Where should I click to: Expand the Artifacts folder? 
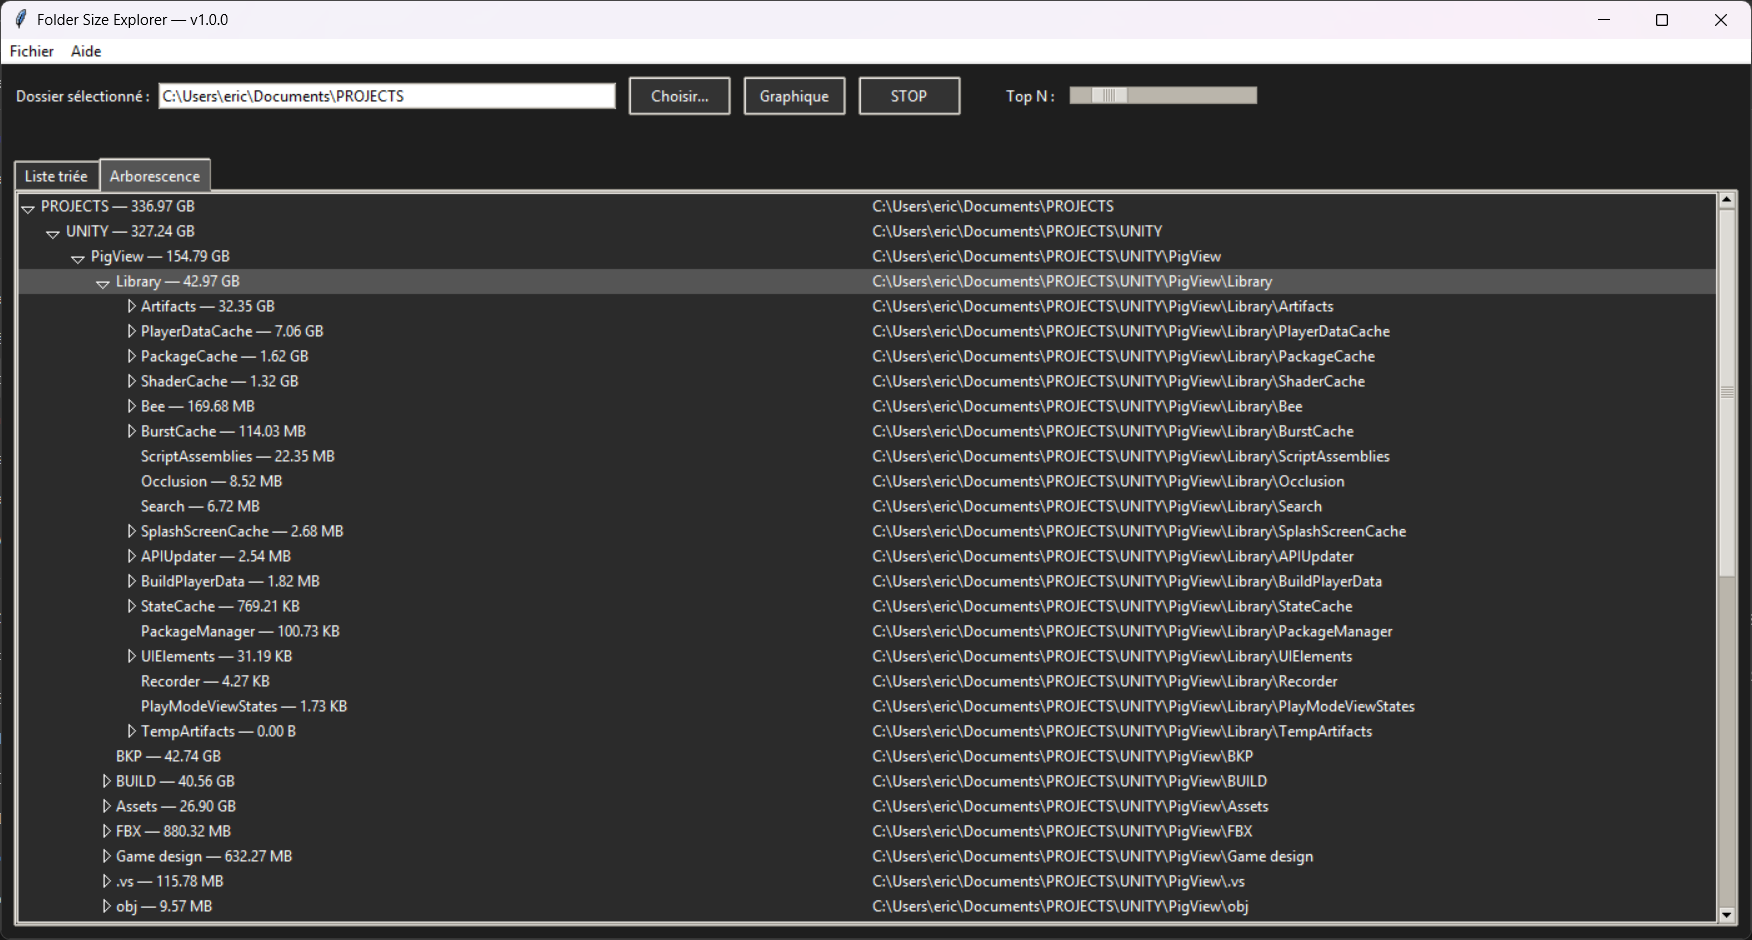pos(131,306)
